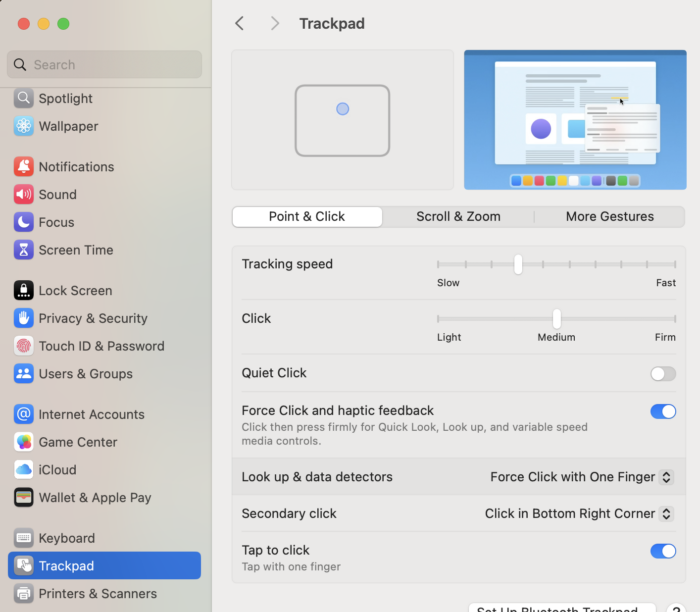Screen dimensions: 700x612
Task: Click the Tracking speed slider handle
Action: click(518, 264)
